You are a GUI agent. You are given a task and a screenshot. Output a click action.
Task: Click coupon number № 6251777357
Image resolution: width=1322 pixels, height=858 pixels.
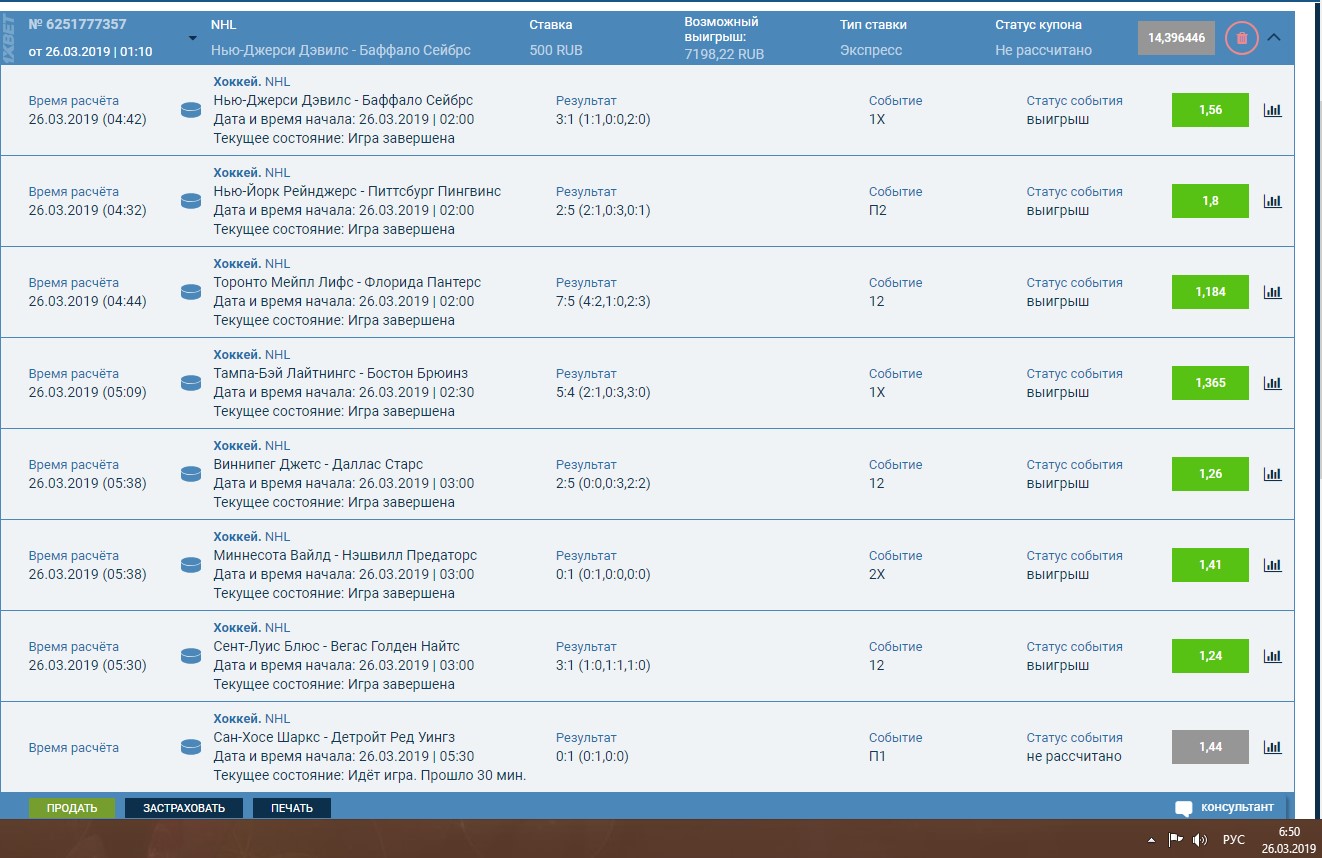[x=77, y=24]
